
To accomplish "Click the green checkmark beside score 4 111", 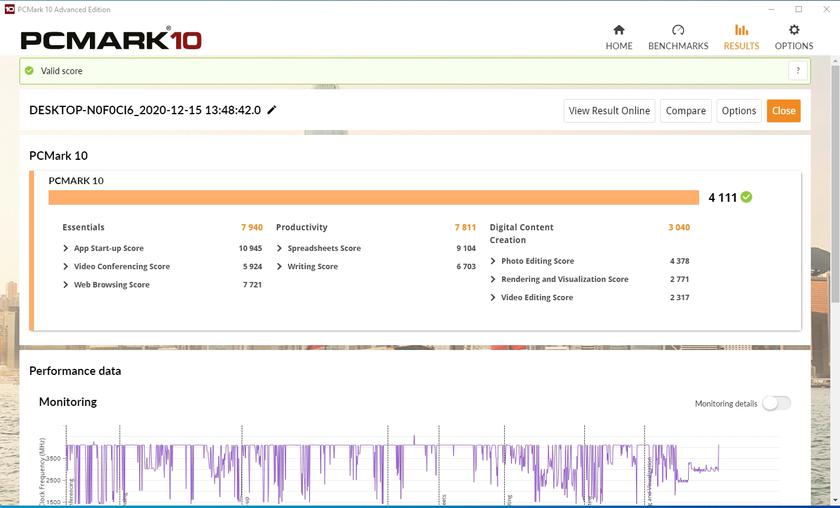I will pos(747,197).
